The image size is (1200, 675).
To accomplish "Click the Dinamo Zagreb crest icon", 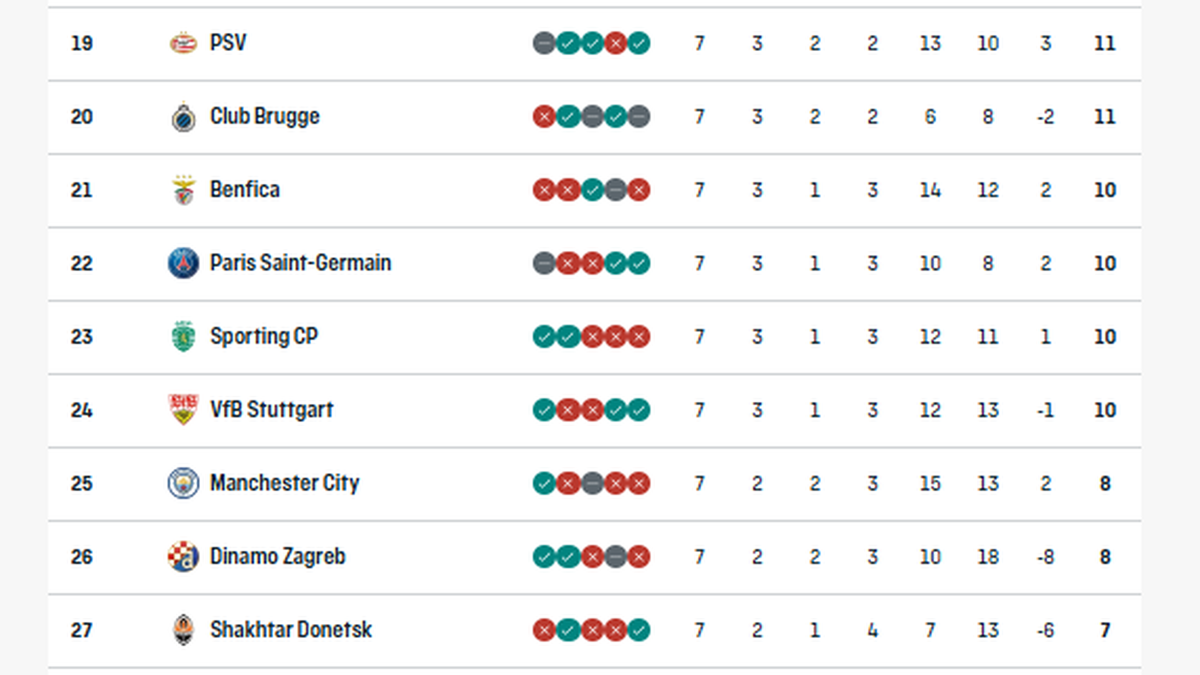I will [x=184, y=557].
